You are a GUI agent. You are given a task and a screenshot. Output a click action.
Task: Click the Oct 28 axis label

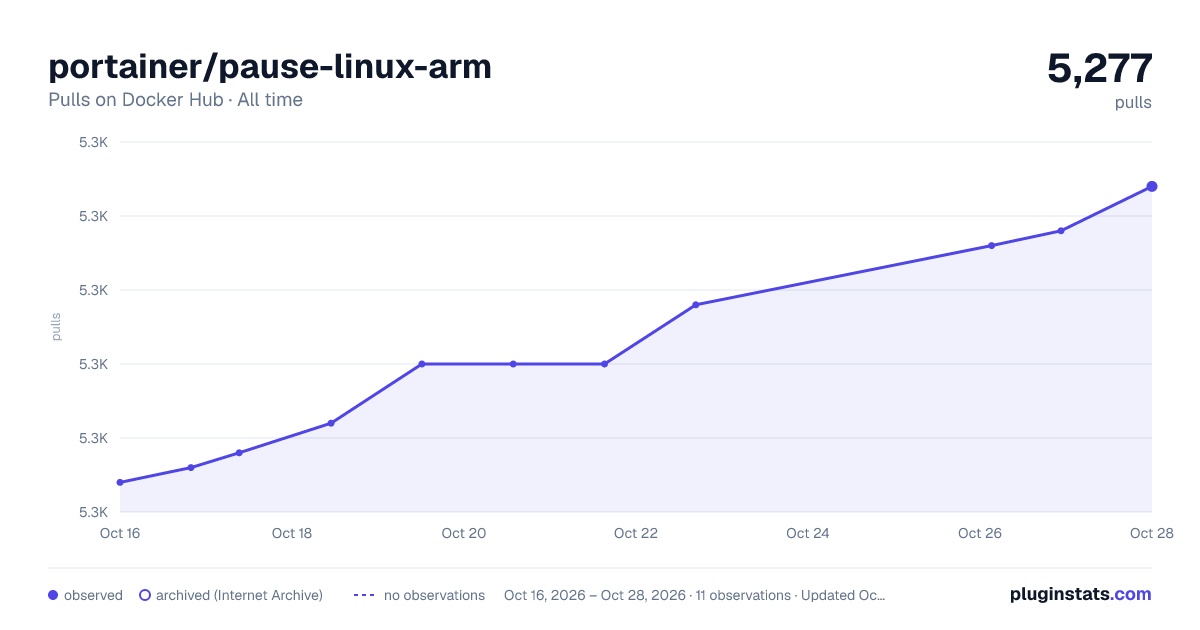(1151, 533)
